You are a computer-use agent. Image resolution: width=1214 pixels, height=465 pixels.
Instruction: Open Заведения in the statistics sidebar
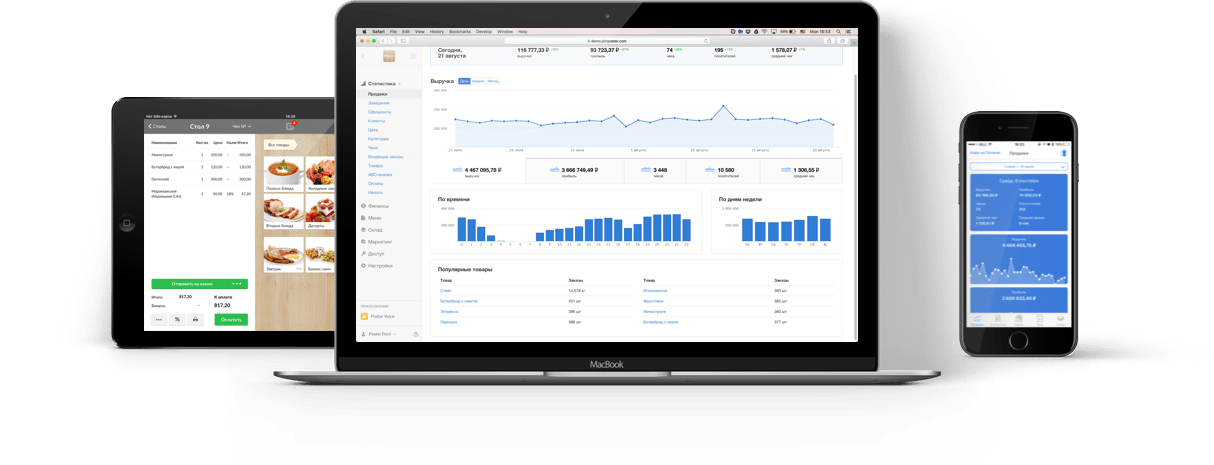click(379, 103)
